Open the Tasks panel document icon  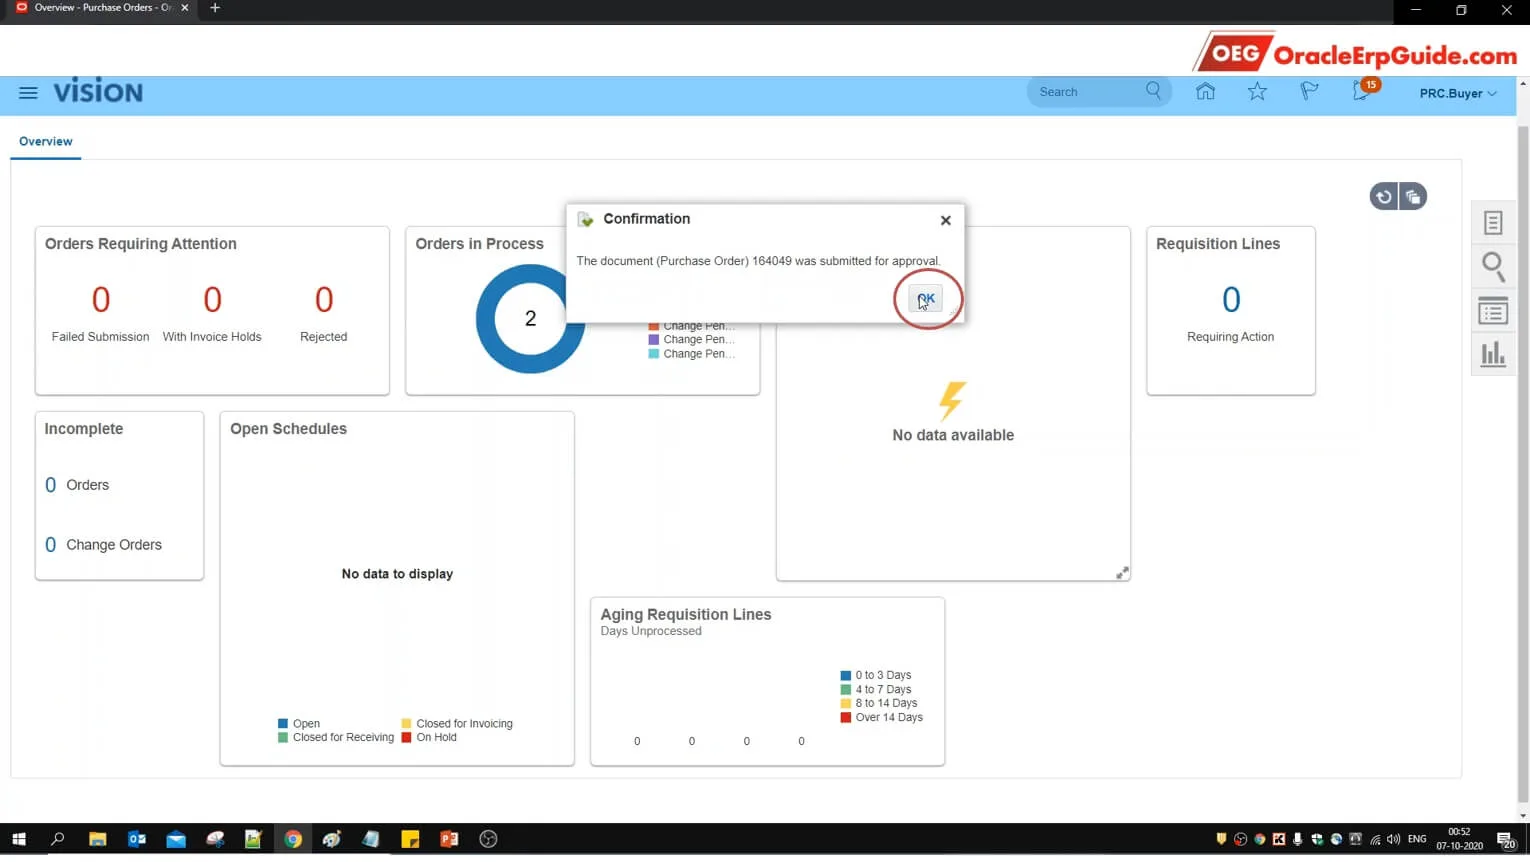(1493, 223)
